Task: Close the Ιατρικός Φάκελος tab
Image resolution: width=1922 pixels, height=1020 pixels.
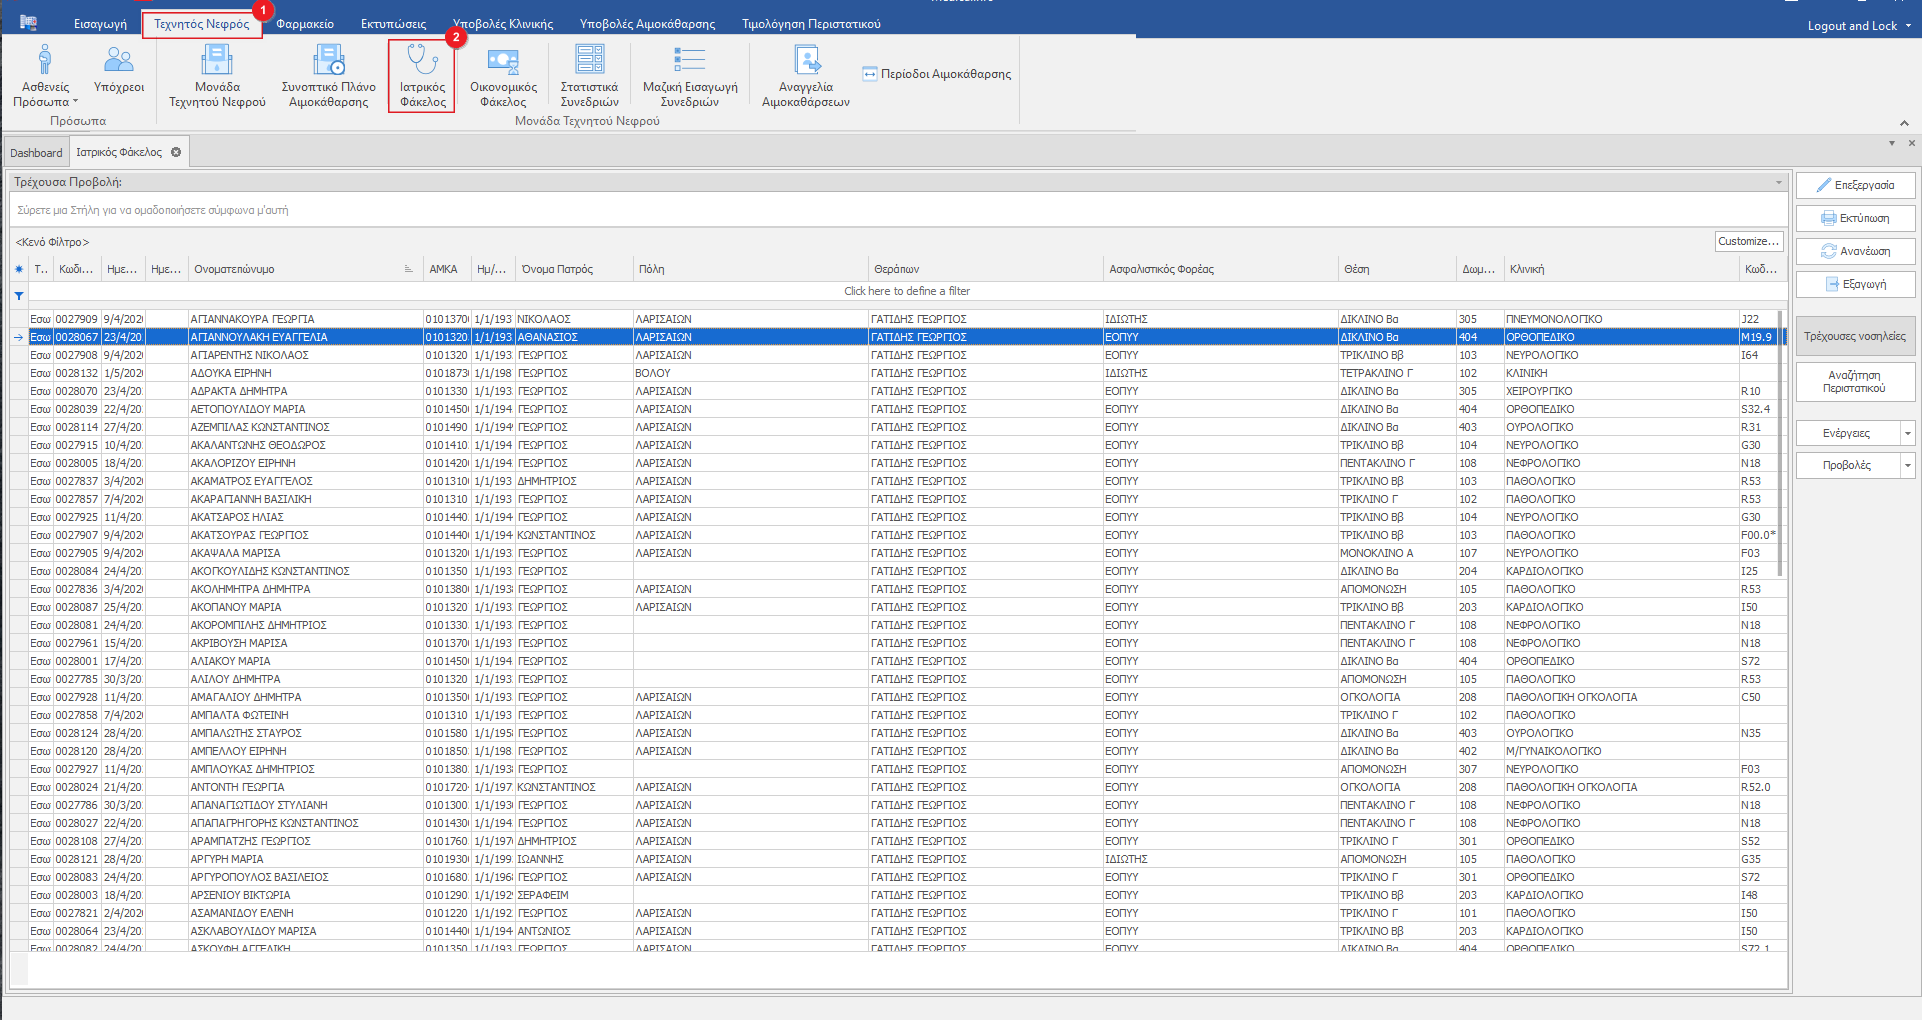Action: (x=176, y=152)
